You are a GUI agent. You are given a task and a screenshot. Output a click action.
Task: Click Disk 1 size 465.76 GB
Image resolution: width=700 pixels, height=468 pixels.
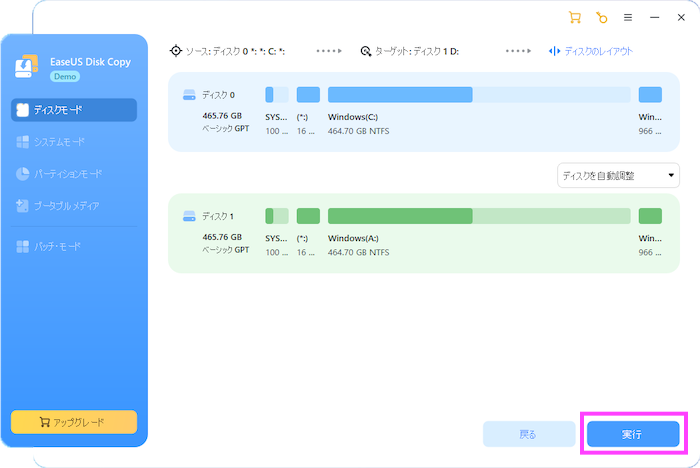pos(222,237)
